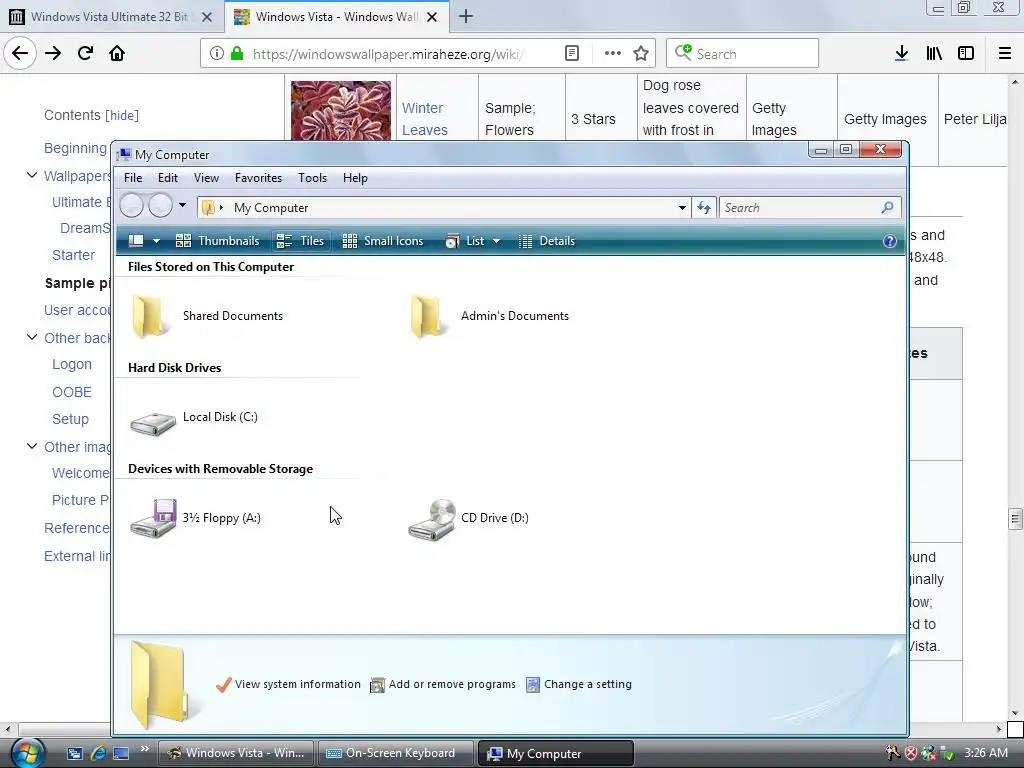This screenshot has width=1024, height=768.
Task: Open the Starter contents link
Action: pos(73,255)
